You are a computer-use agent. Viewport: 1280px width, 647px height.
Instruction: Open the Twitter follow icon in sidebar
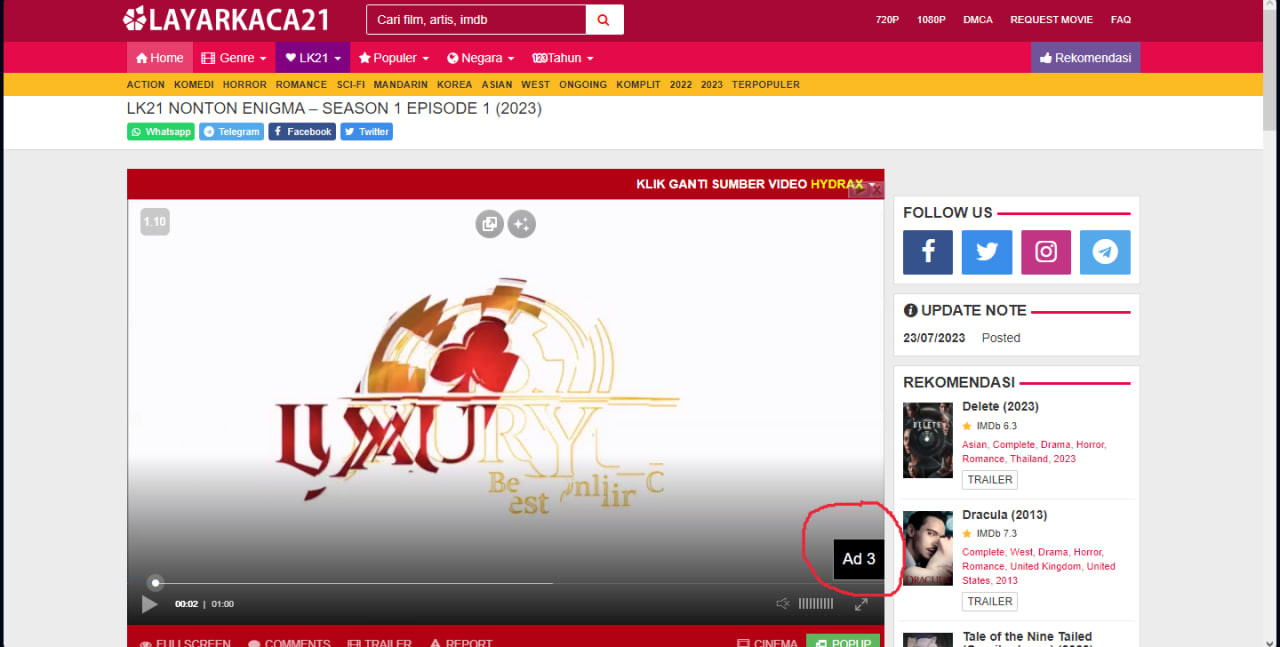(987, 252)
